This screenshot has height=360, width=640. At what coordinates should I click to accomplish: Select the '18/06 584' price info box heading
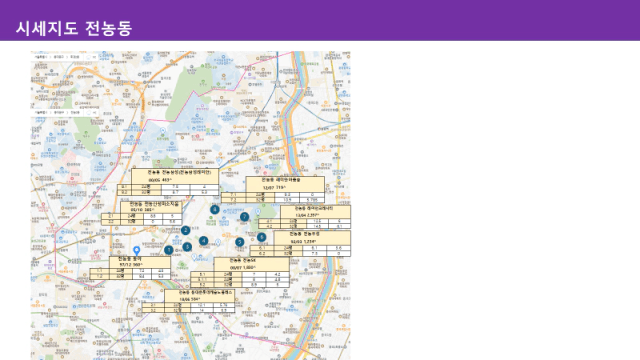tap(200, 296)
